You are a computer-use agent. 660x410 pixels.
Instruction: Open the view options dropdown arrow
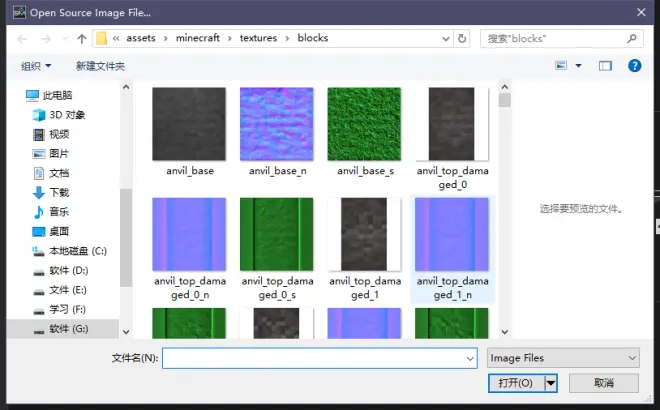point(578,66)
